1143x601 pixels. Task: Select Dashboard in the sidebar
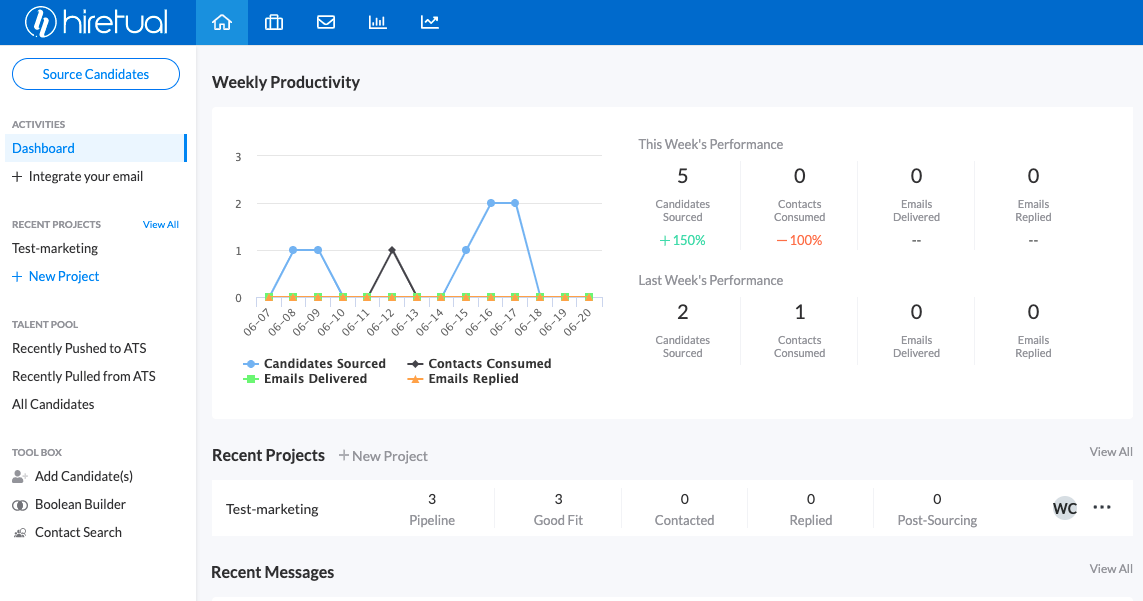pyautogui.click(x=95, y=148)
